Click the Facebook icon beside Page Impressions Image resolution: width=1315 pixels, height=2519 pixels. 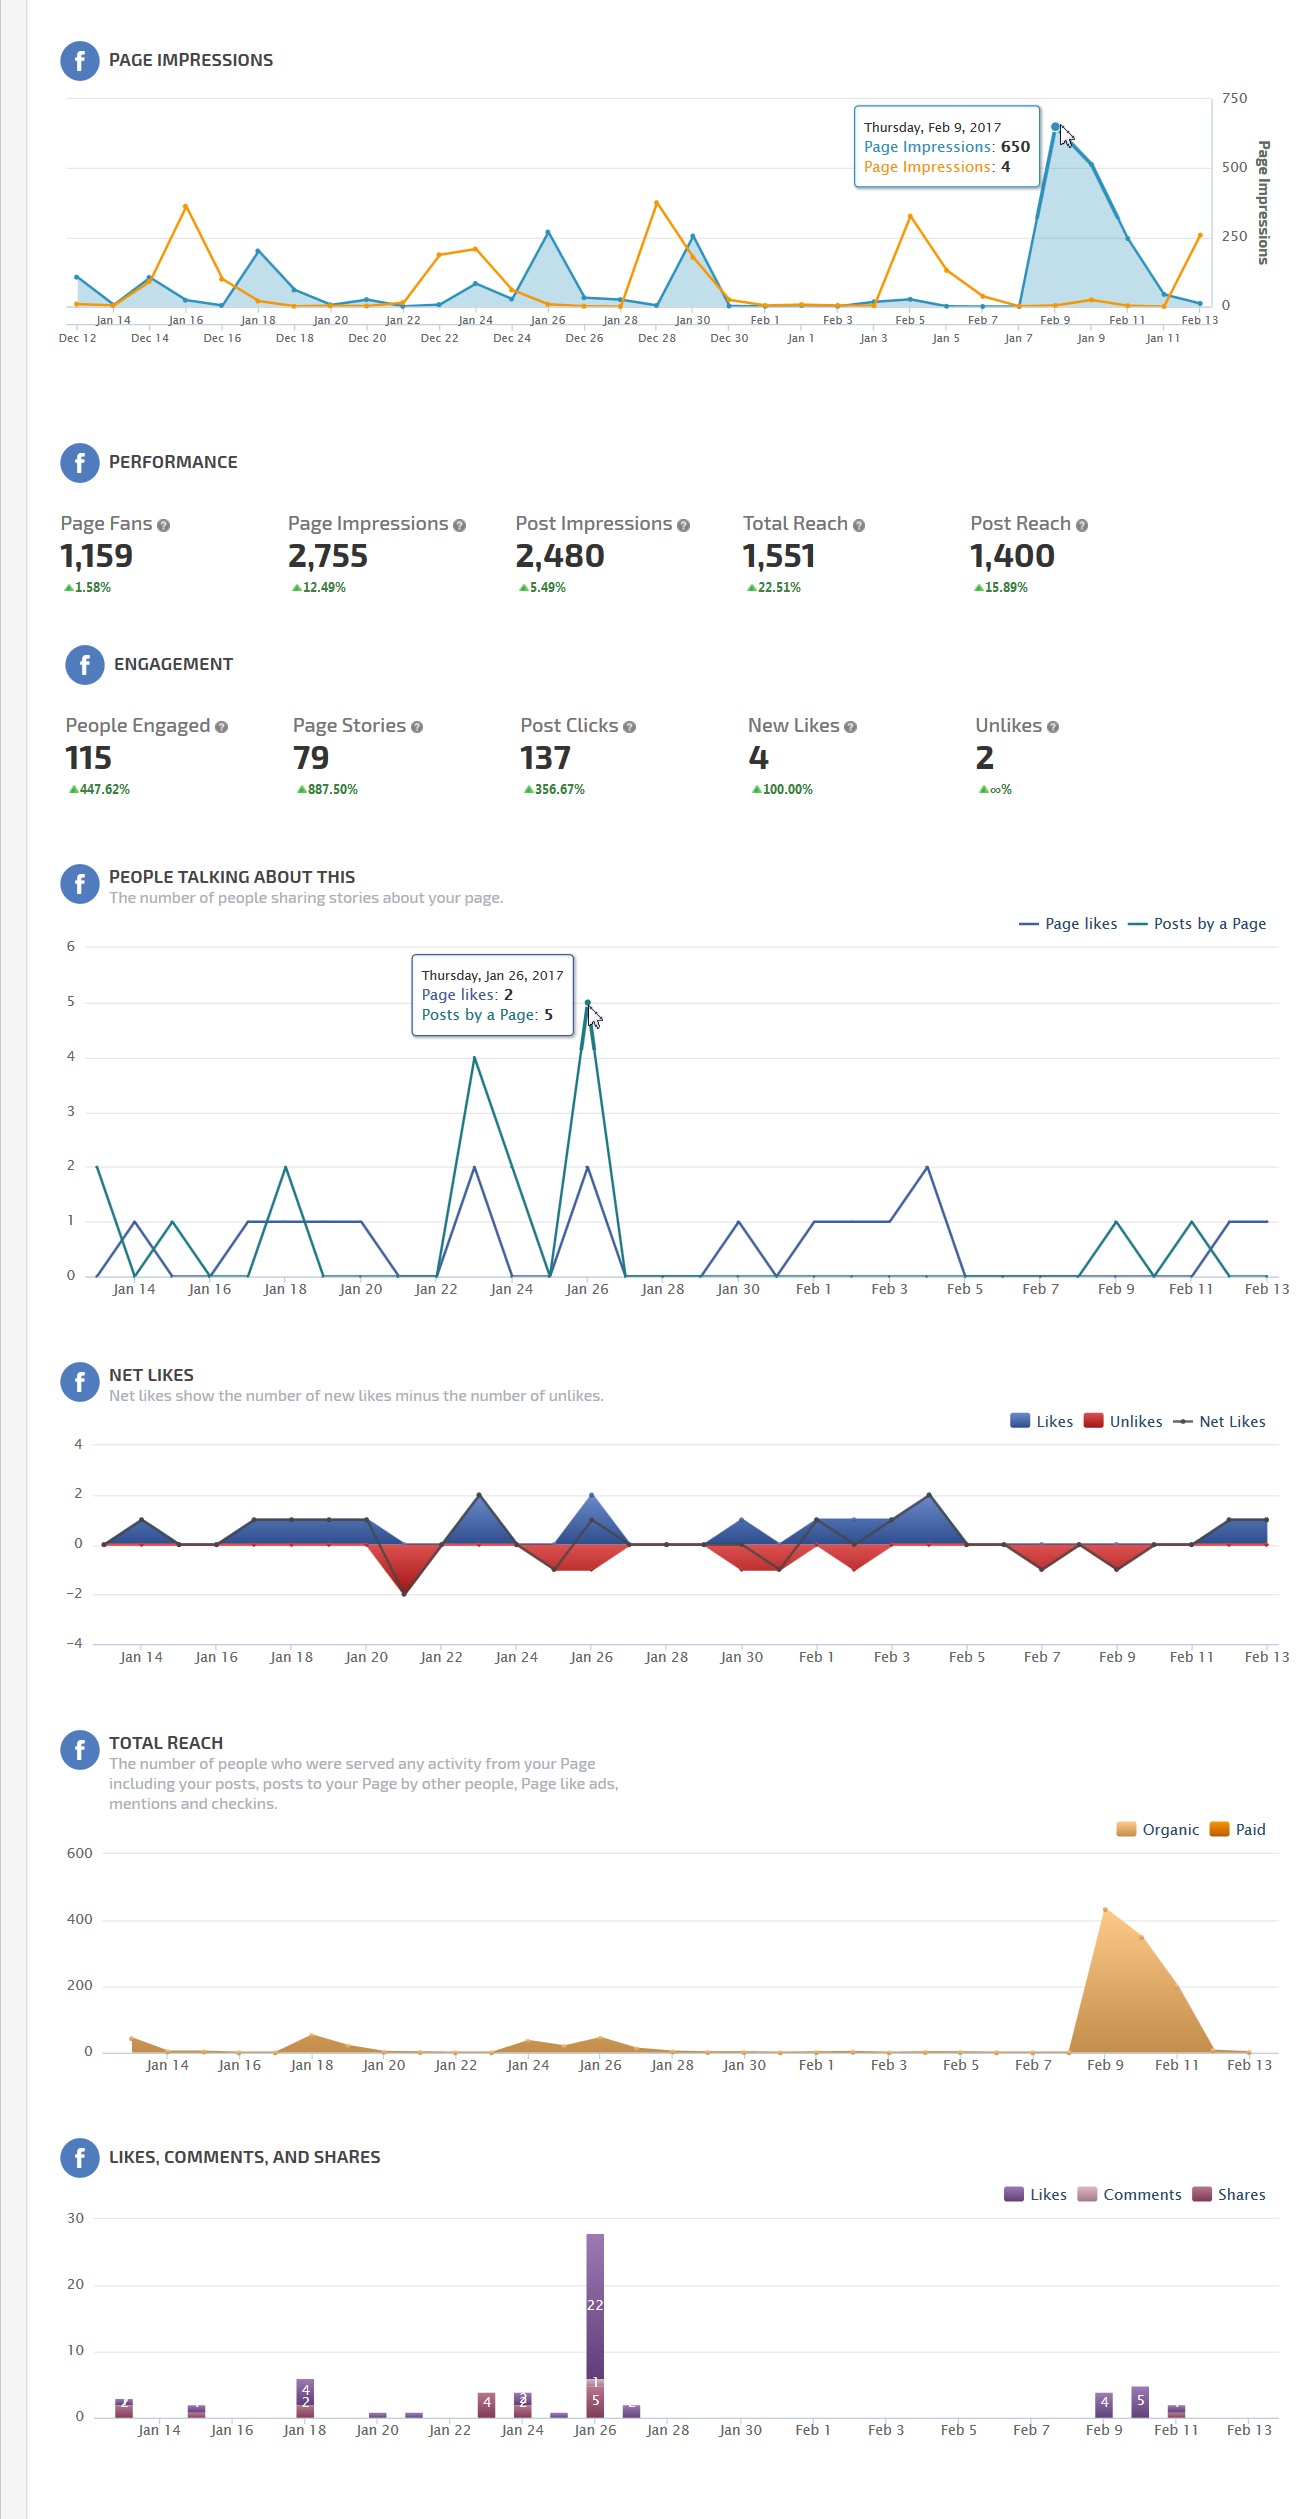click(80, 61)
